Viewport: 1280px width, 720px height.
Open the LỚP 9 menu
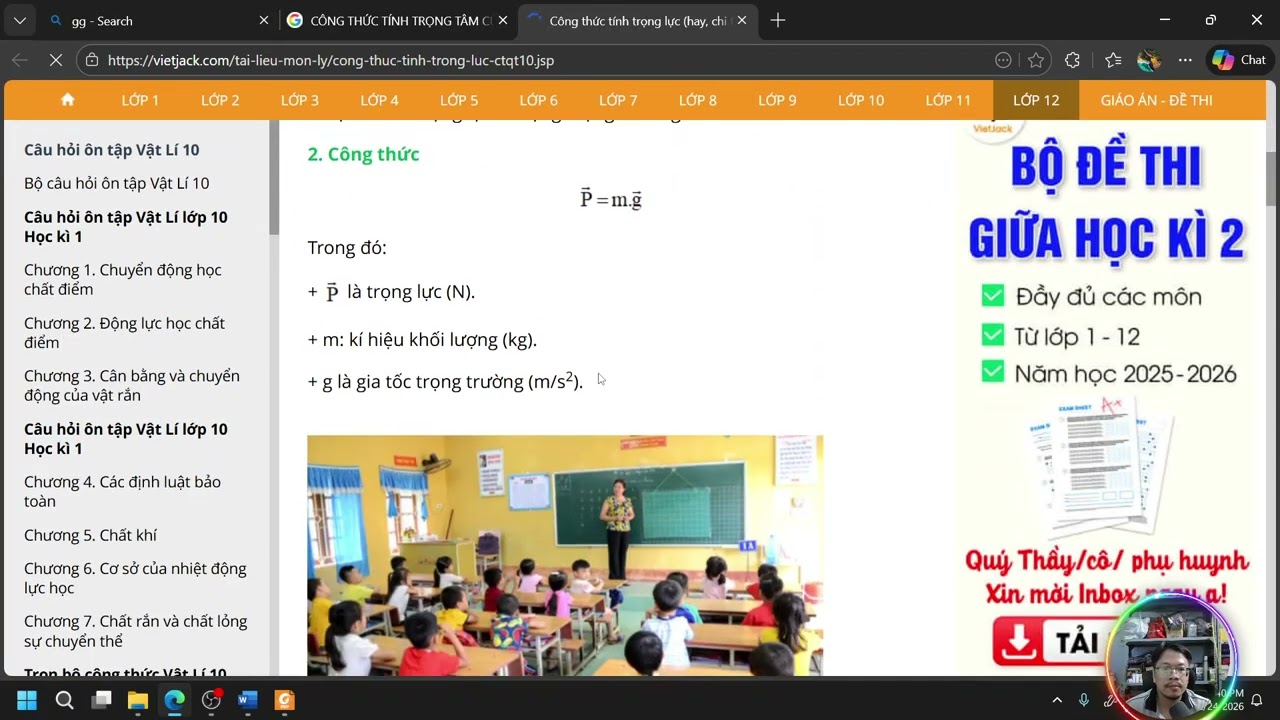tap(777, 100)
